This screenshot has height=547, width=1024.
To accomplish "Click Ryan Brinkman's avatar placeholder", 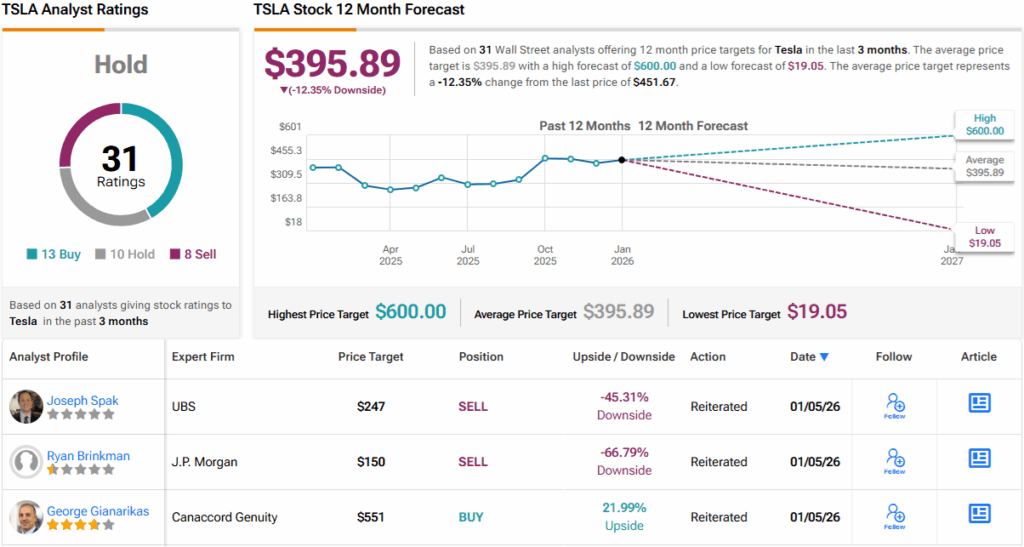I will click(26, 462).
